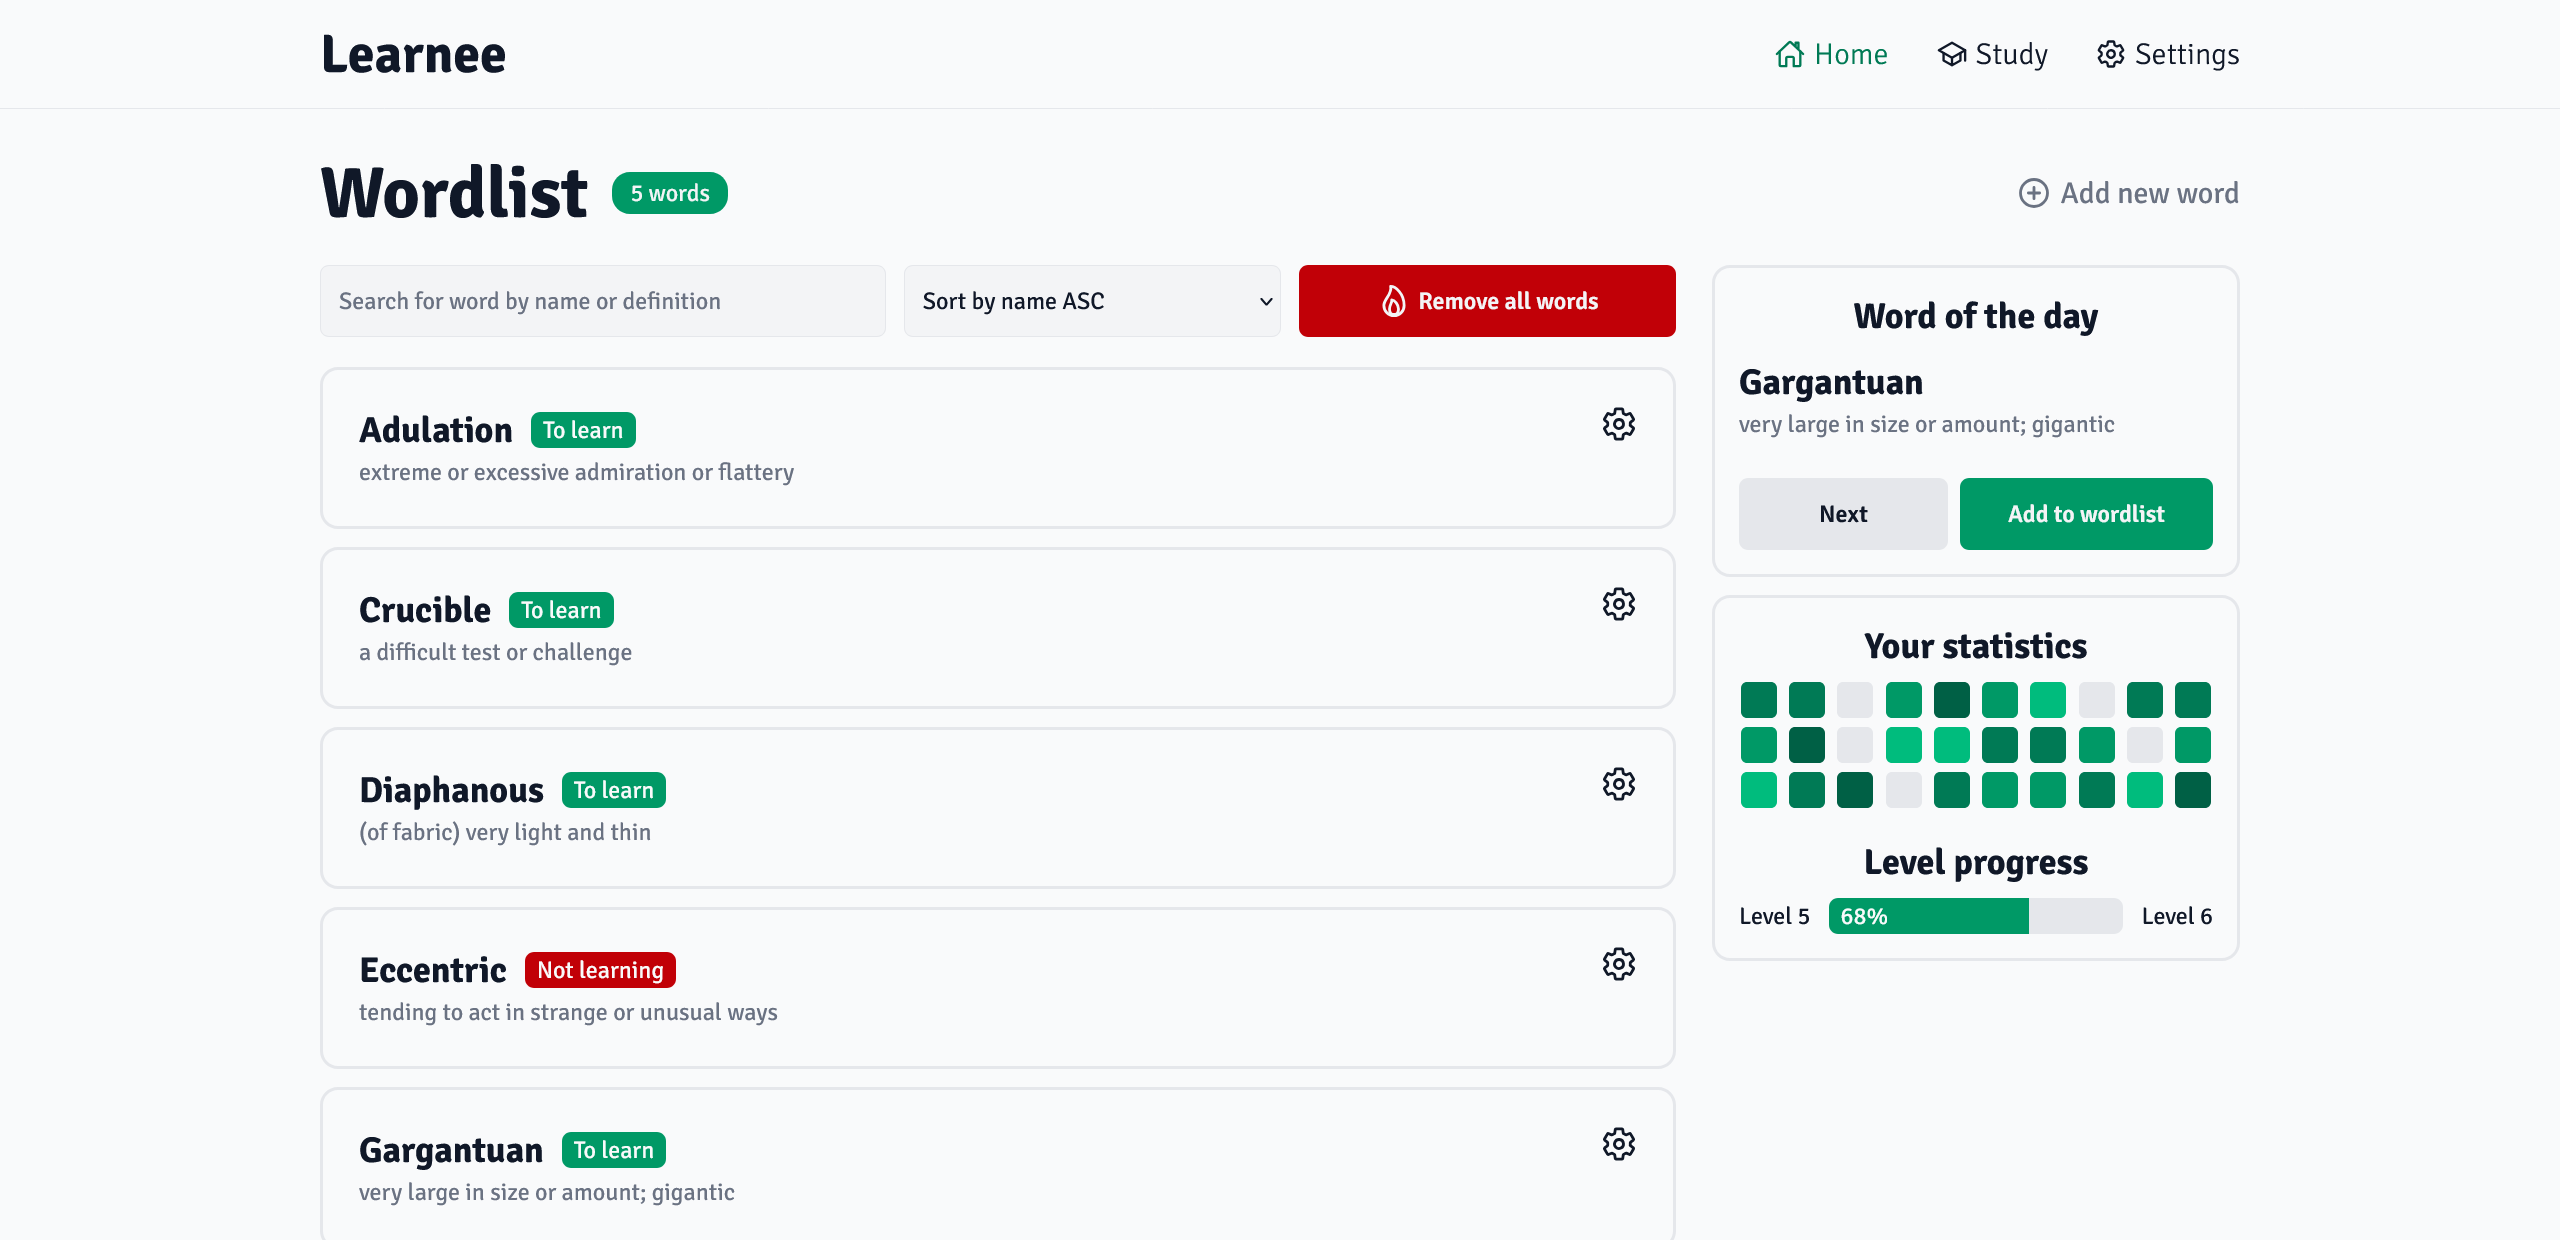
Task: Click Not learning badge on Eccentric
Action: coord(600,970)
